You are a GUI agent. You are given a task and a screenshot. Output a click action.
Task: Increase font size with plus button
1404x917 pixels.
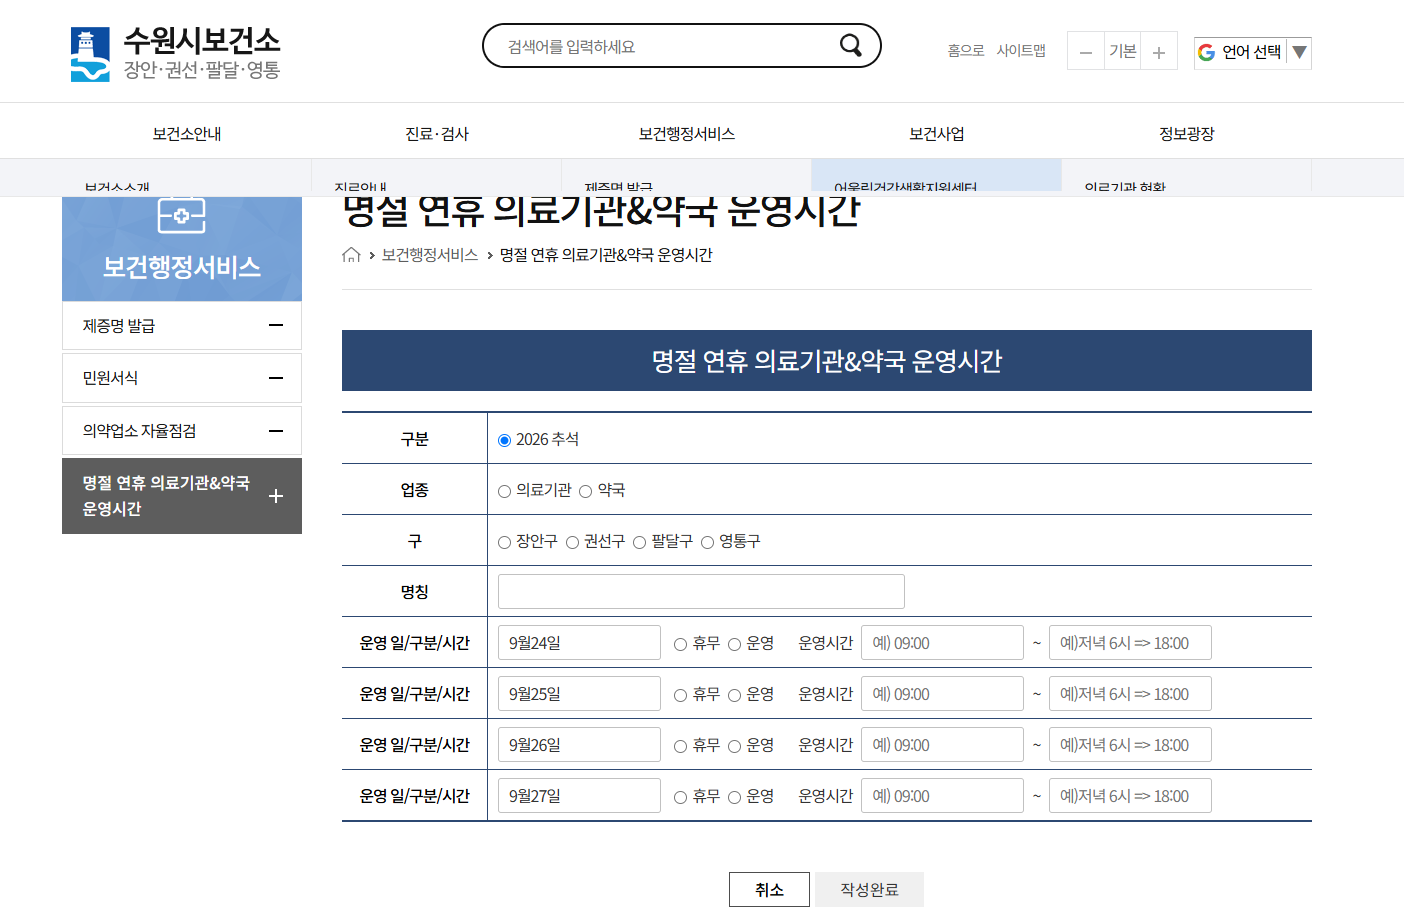pos(1159,51)
